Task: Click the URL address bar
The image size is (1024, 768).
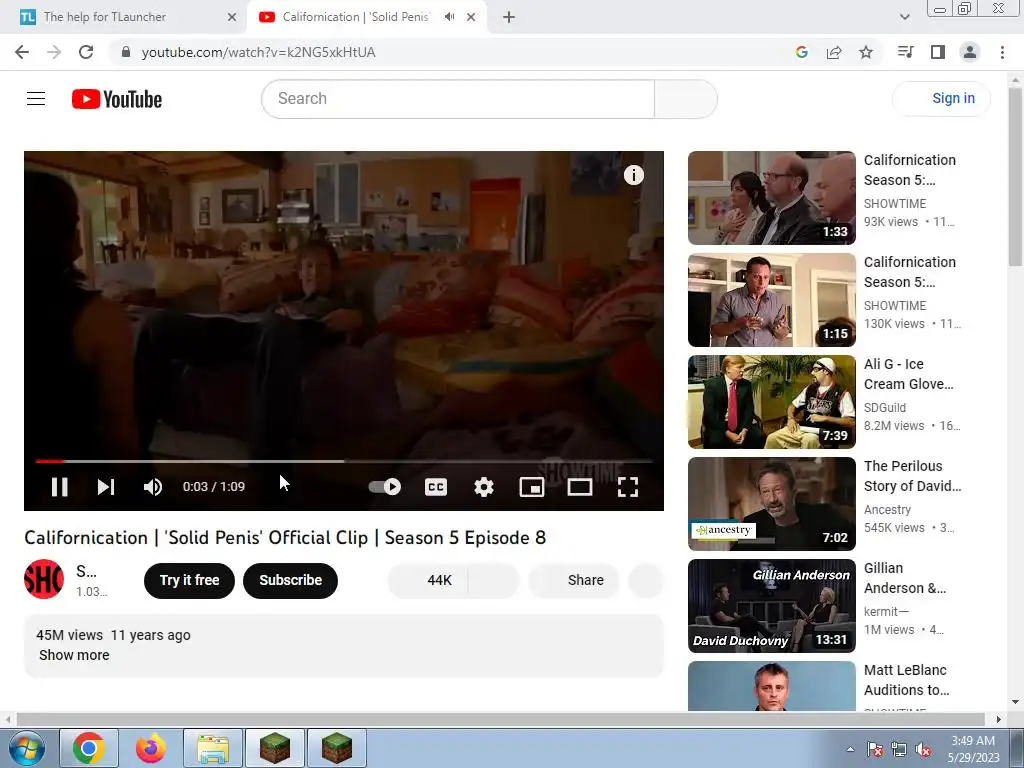Action: pyautogui.click(x=457, y=52)
